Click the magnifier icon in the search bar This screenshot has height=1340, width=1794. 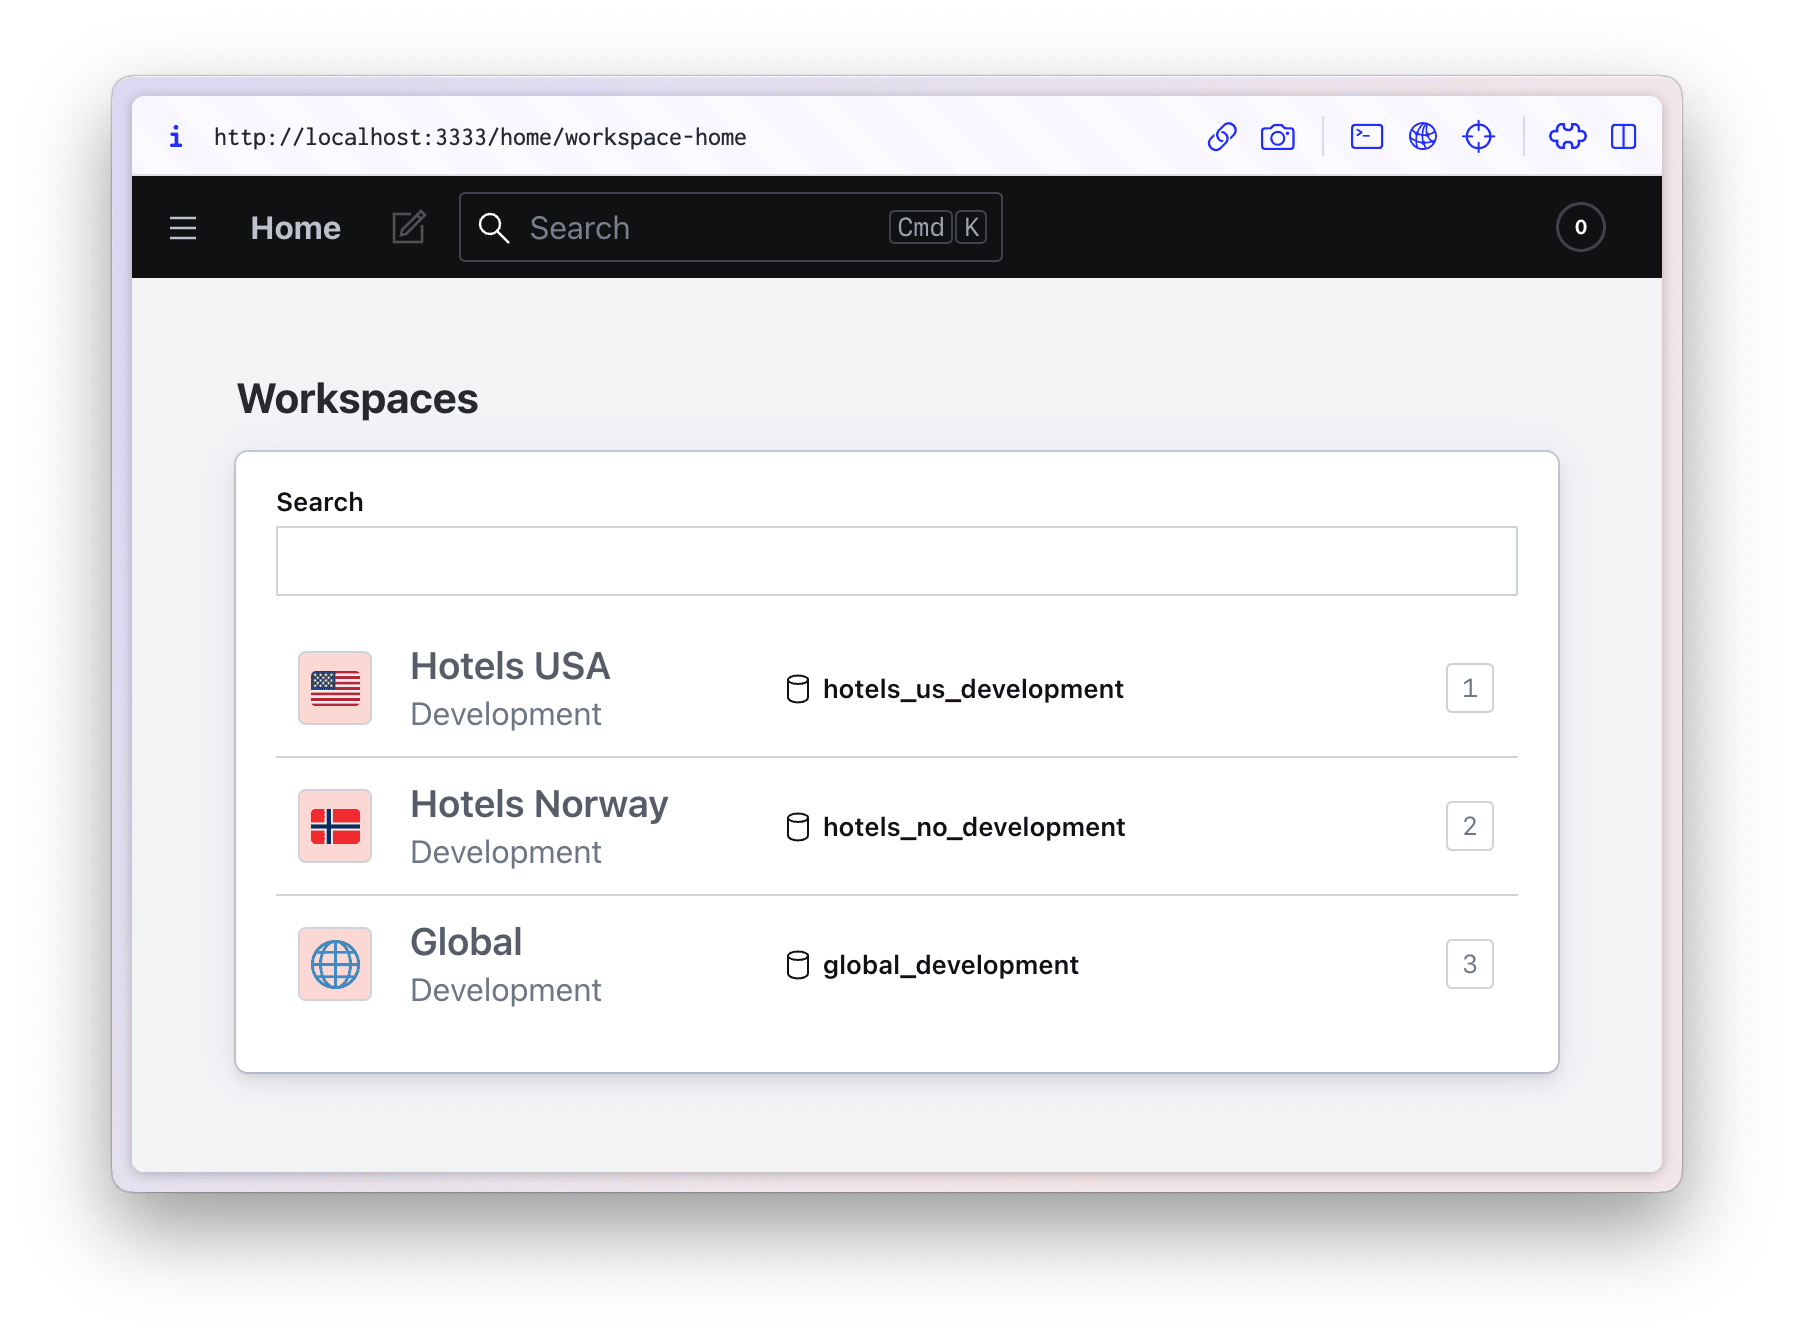(495, 228)
